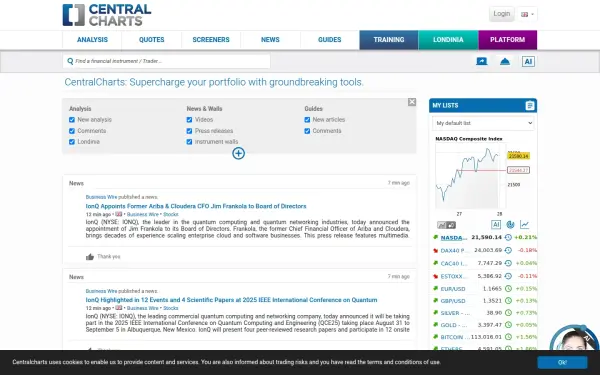Open the GBP/USD instrument link
The width and height of the screenshot is (600, 375).
pos(453,301)
